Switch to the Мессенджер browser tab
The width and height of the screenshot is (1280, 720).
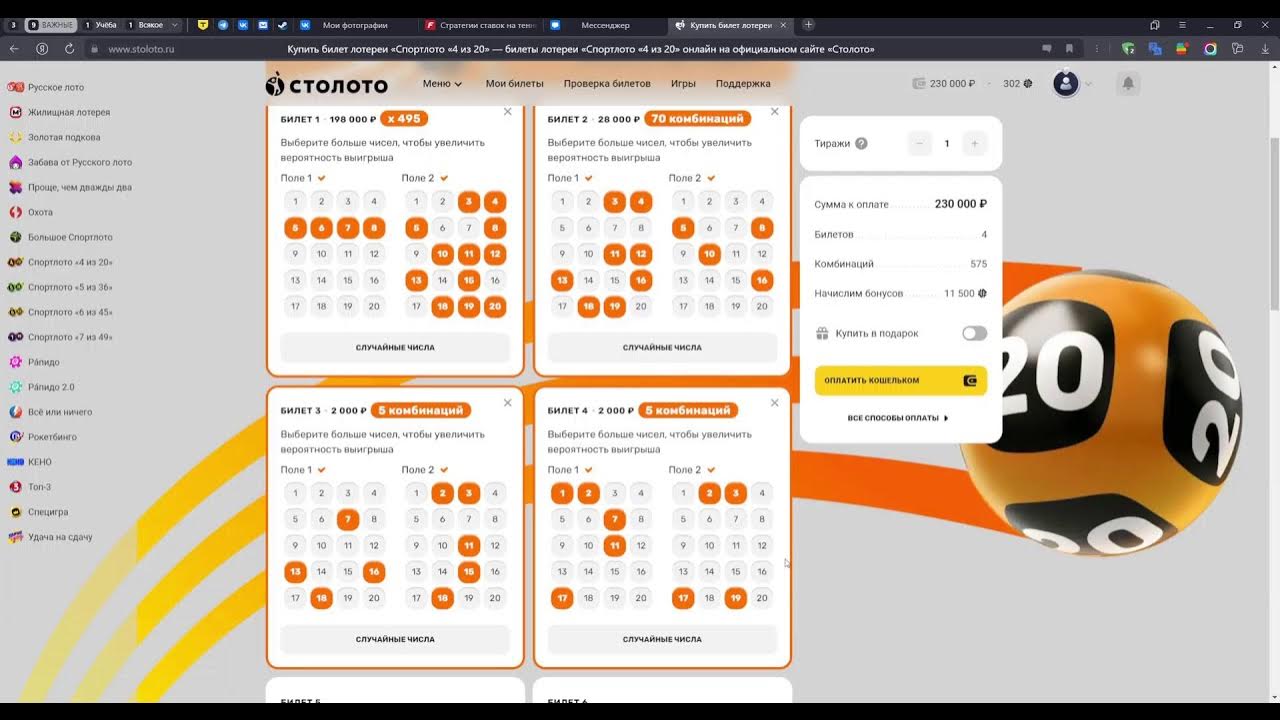pyautogui.click(x=605, y=25)
